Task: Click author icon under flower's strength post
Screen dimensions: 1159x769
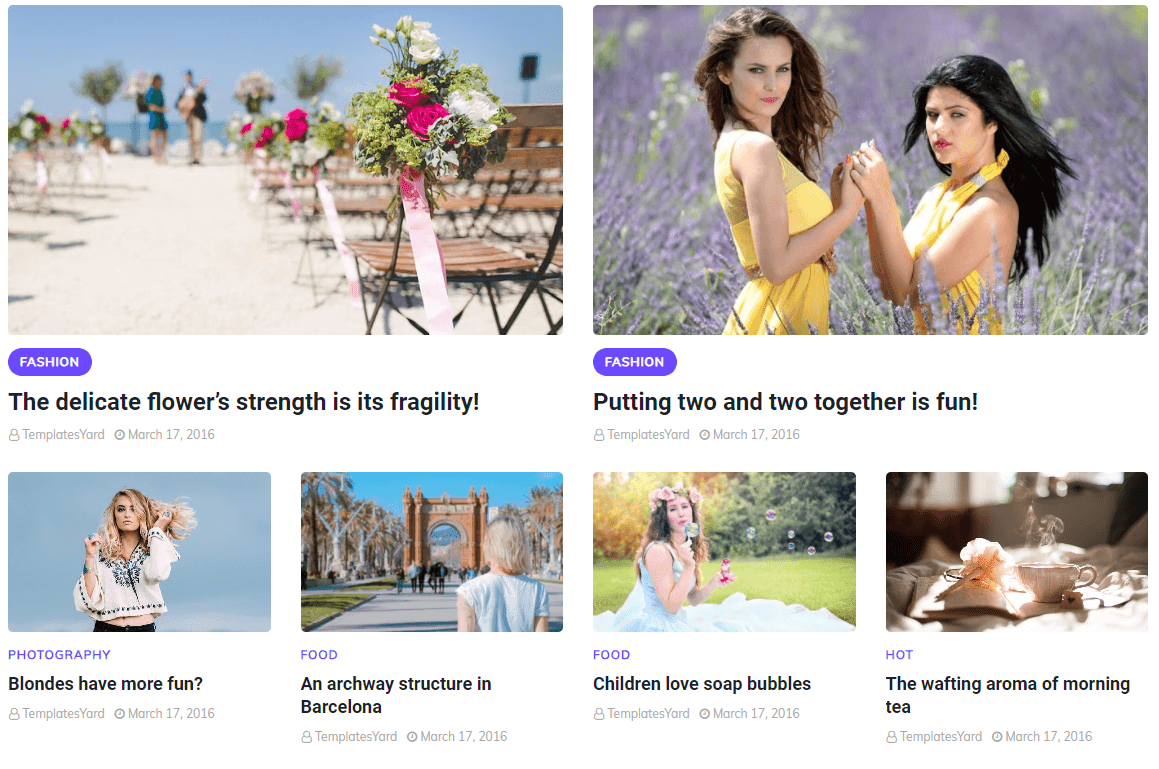Action: click(x=14, y=436)
